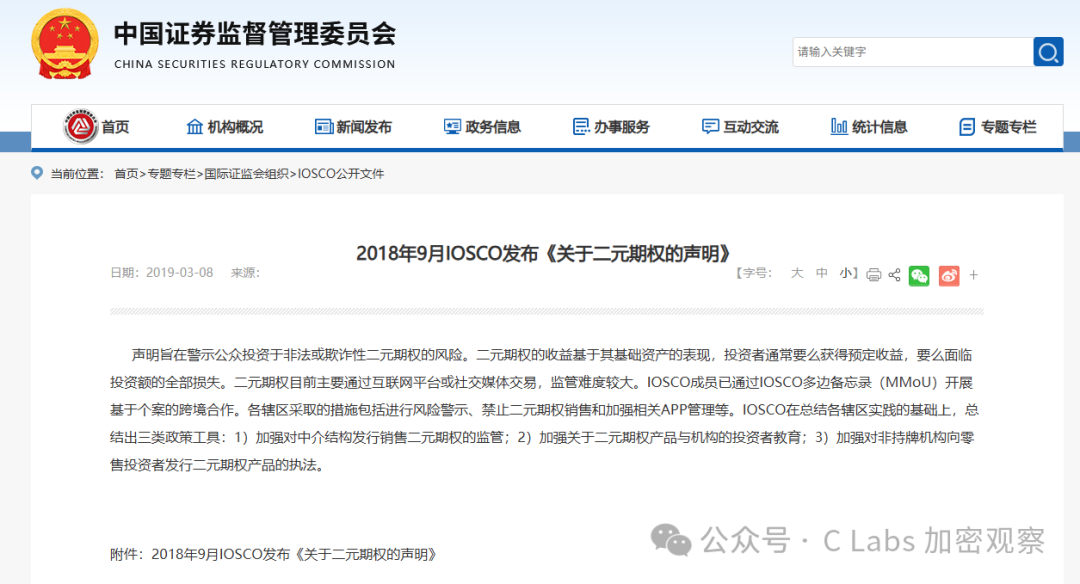Expand more share options plus sign

tap(974, 275)
